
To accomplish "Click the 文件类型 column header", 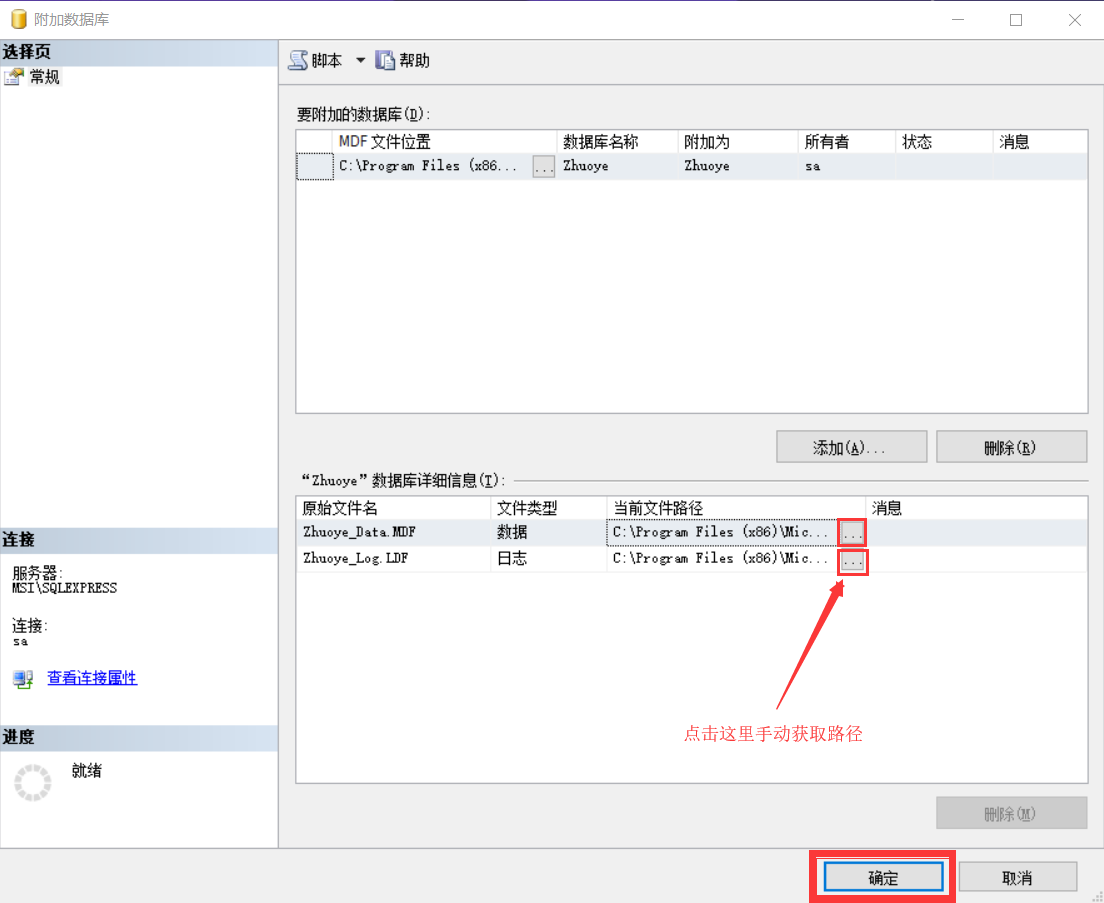I will tap(548, 508).
